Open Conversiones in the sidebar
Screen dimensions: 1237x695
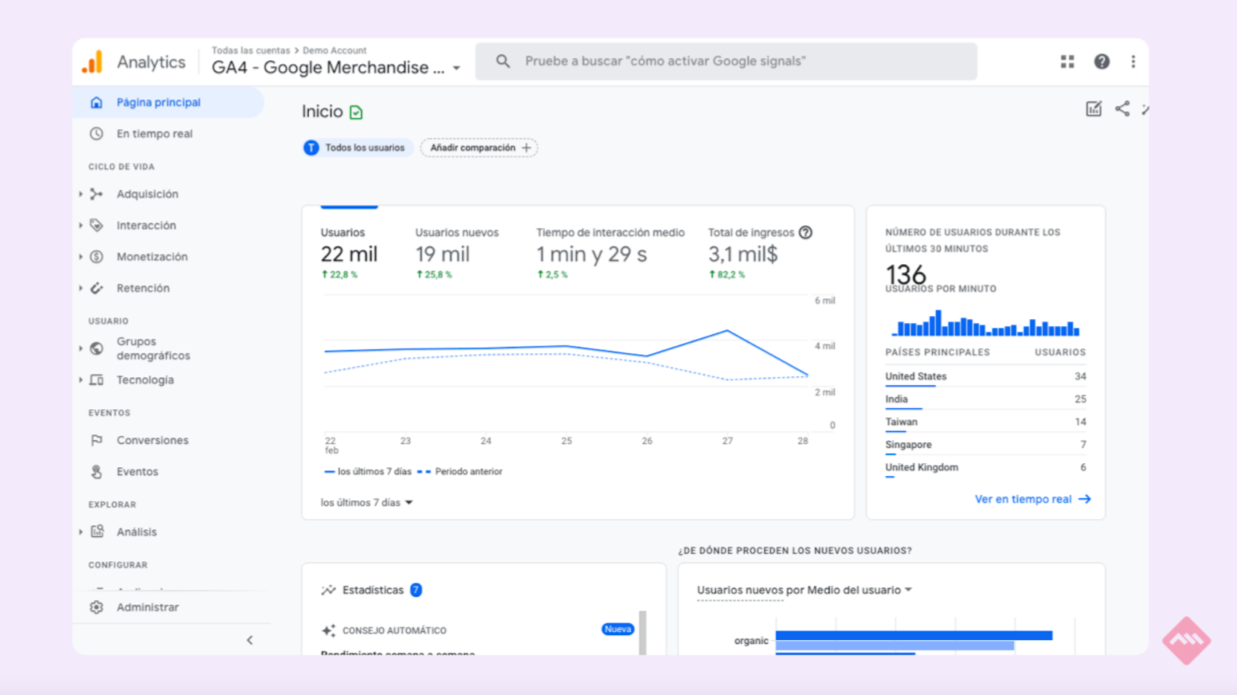168,440
